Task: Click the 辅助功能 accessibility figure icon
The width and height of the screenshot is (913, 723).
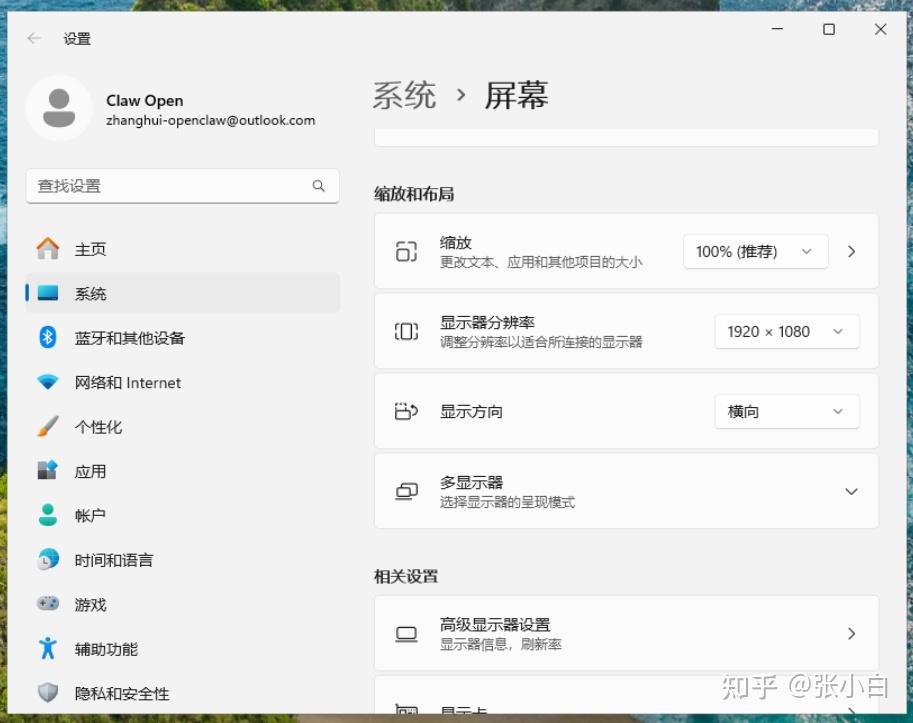Action: point(48,648)
